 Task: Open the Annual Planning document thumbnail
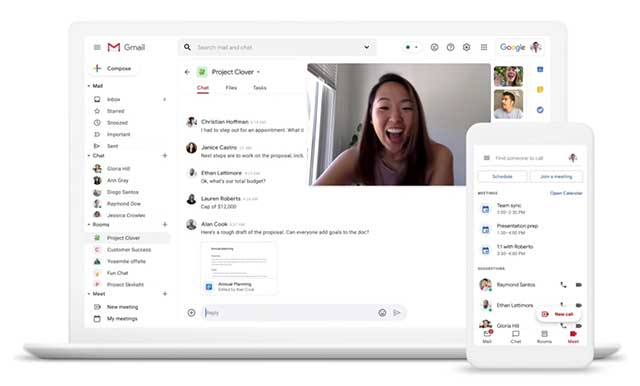[x=238, y=268]
